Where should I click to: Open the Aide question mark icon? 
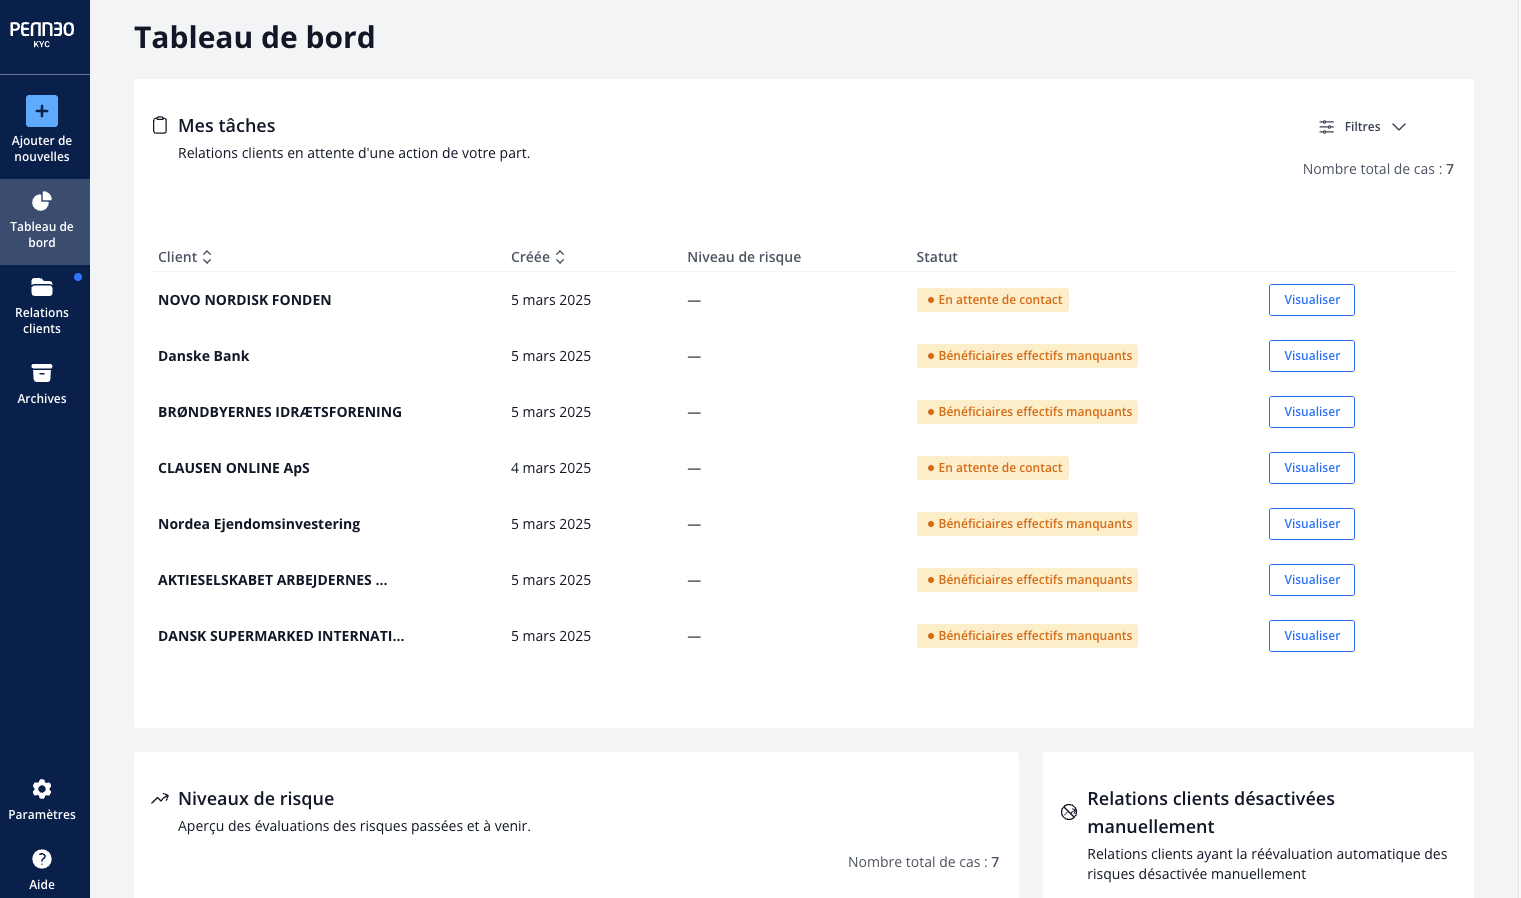click(x=42, y=859)
